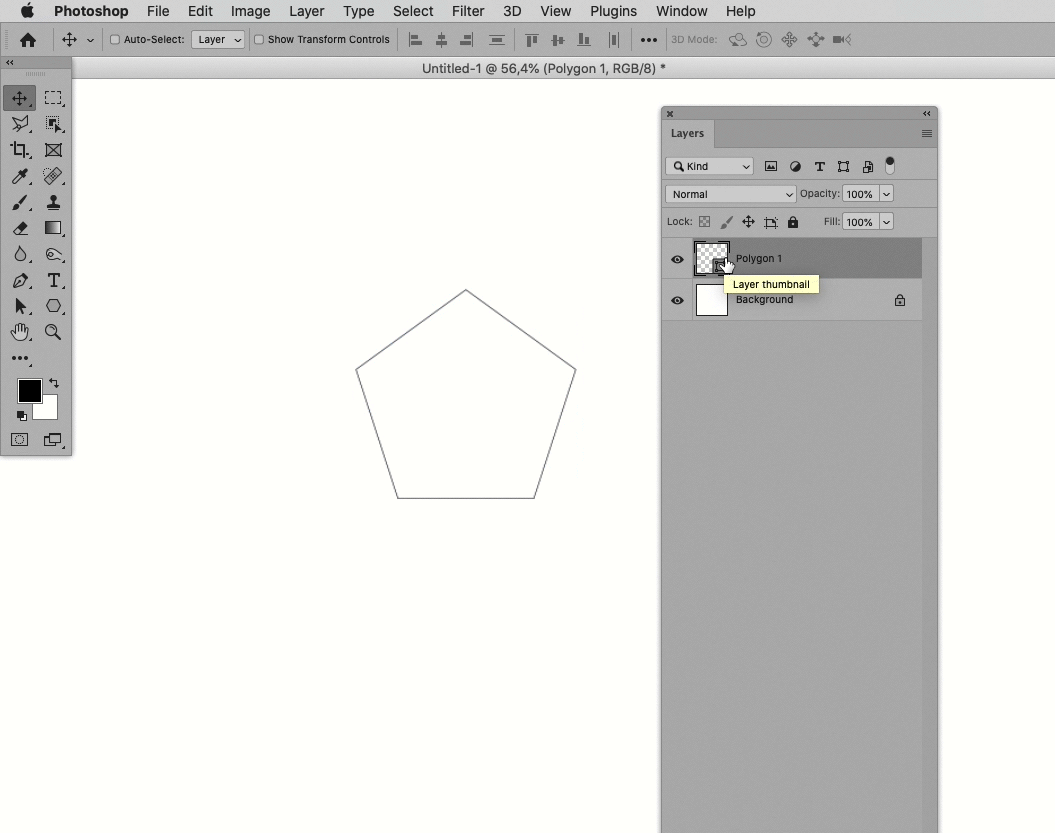Go to the Home screen
Image resolution: width=1055 pixels, height=833 pixels.
pos(28,40)
